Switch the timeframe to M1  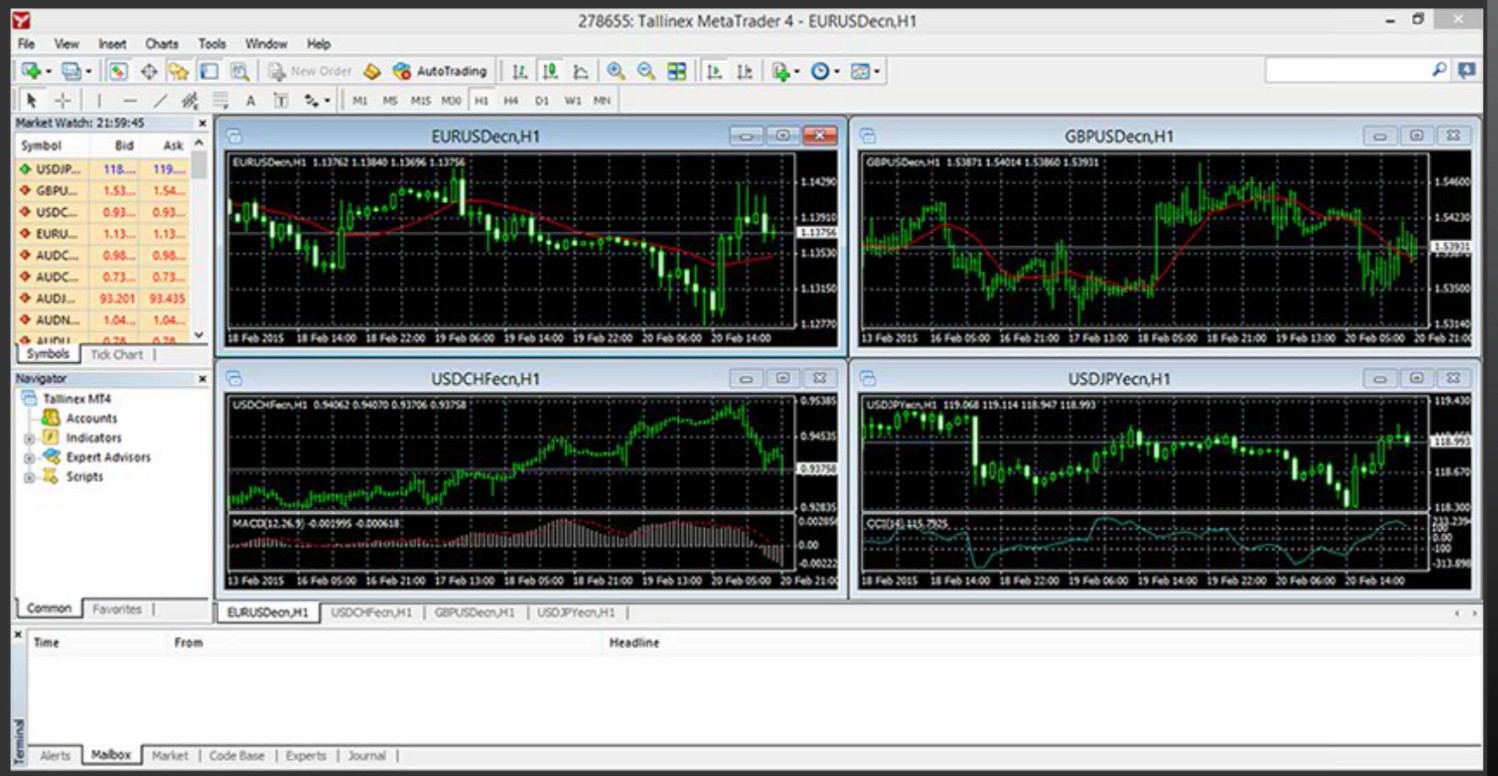[360, 100]
